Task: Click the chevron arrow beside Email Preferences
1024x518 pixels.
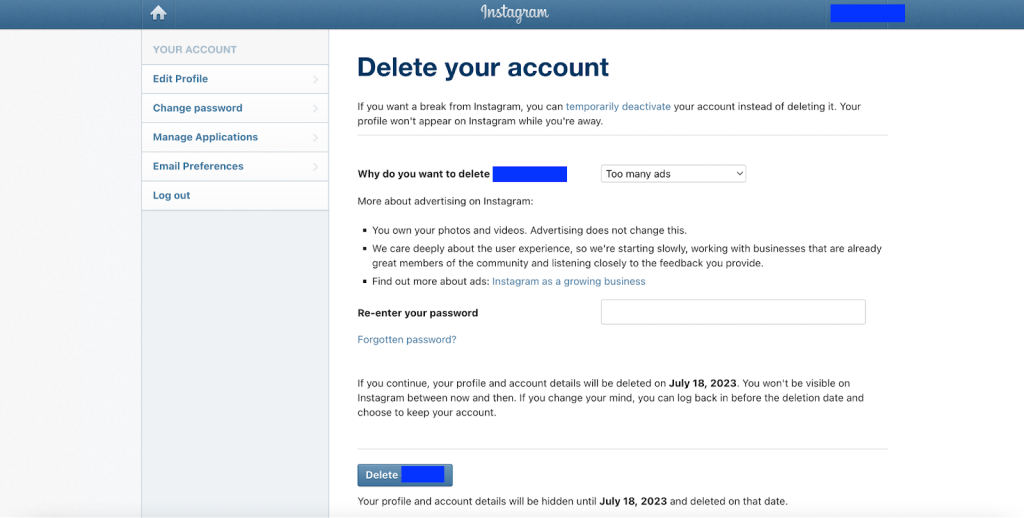Action: (x=315, y=166)
